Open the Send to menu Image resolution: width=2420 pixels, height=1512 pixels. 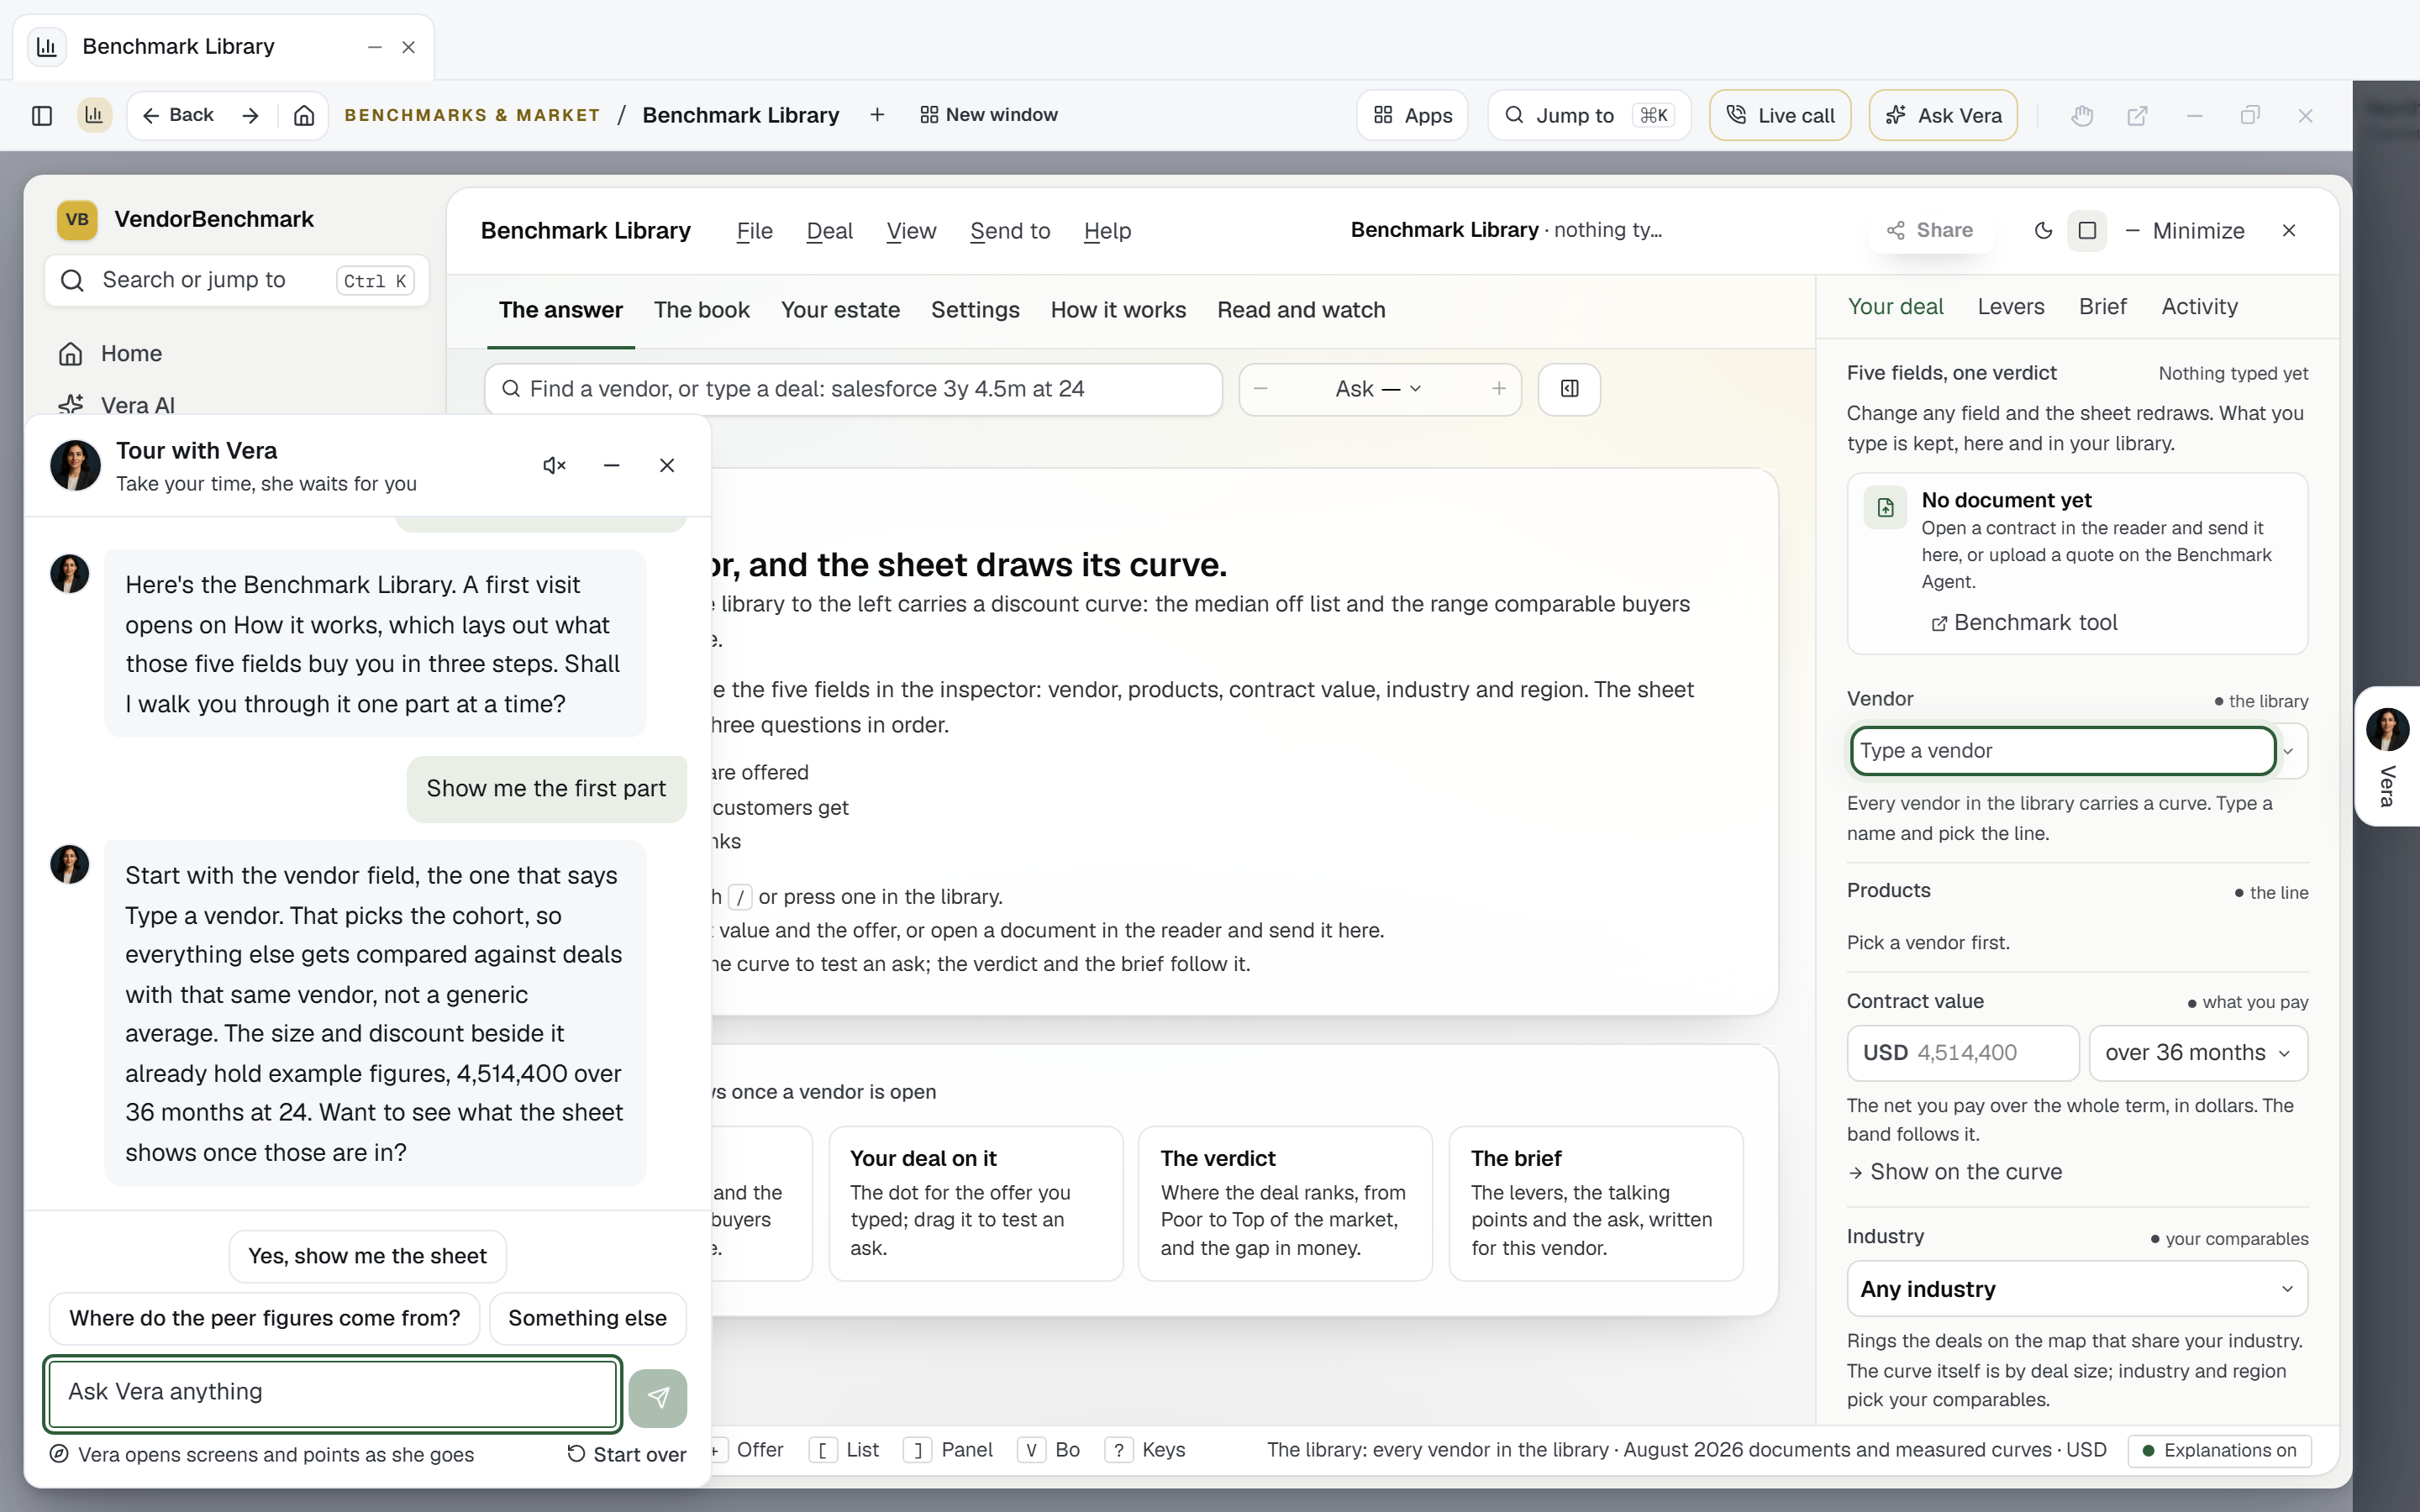point(1010,231)
